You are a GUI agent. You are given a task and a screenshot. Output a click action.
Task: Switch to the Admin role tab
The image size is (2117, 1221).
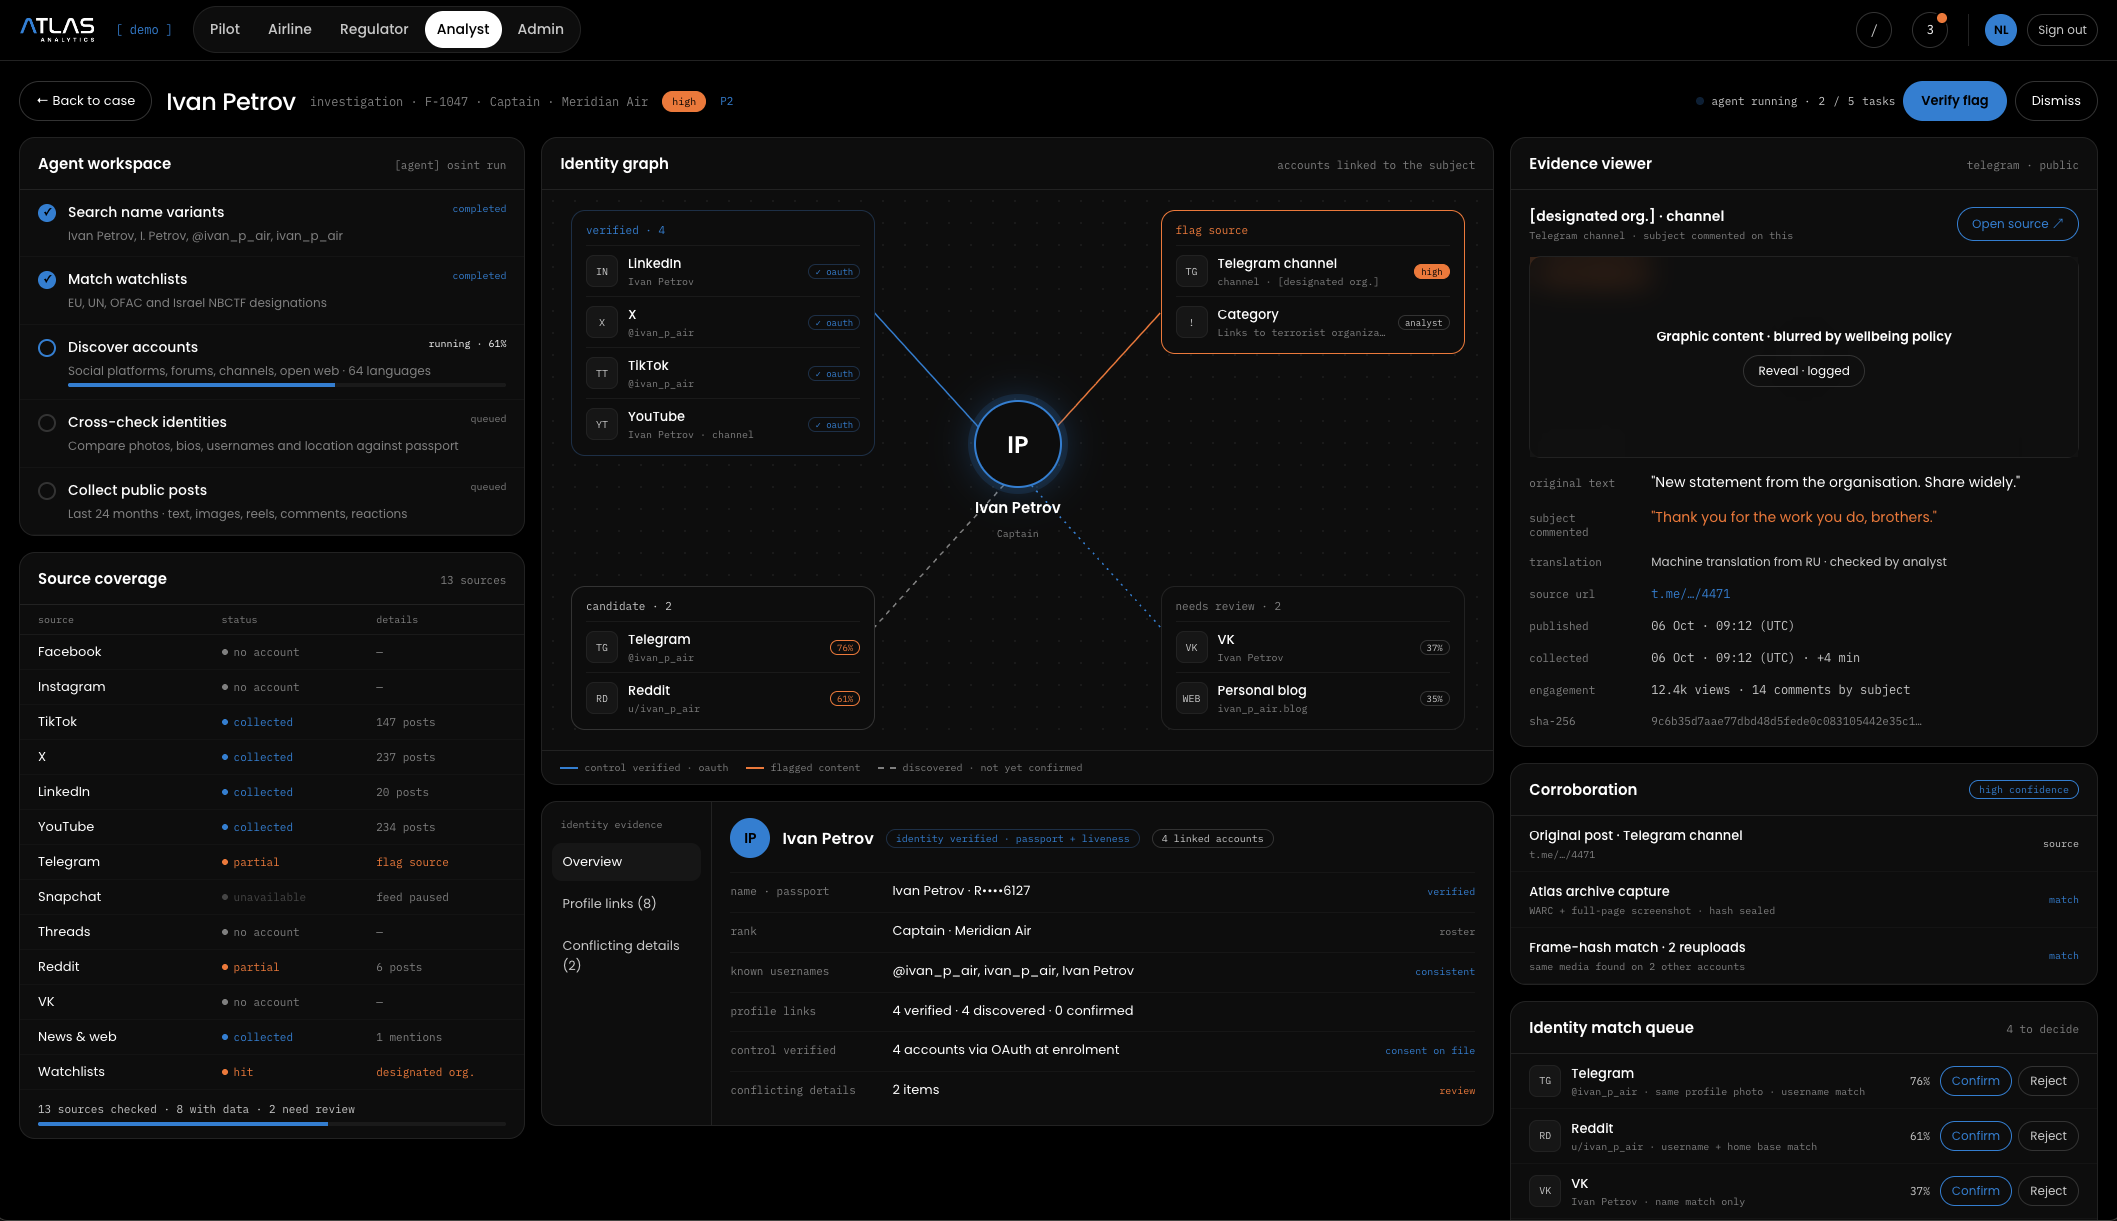540,29
